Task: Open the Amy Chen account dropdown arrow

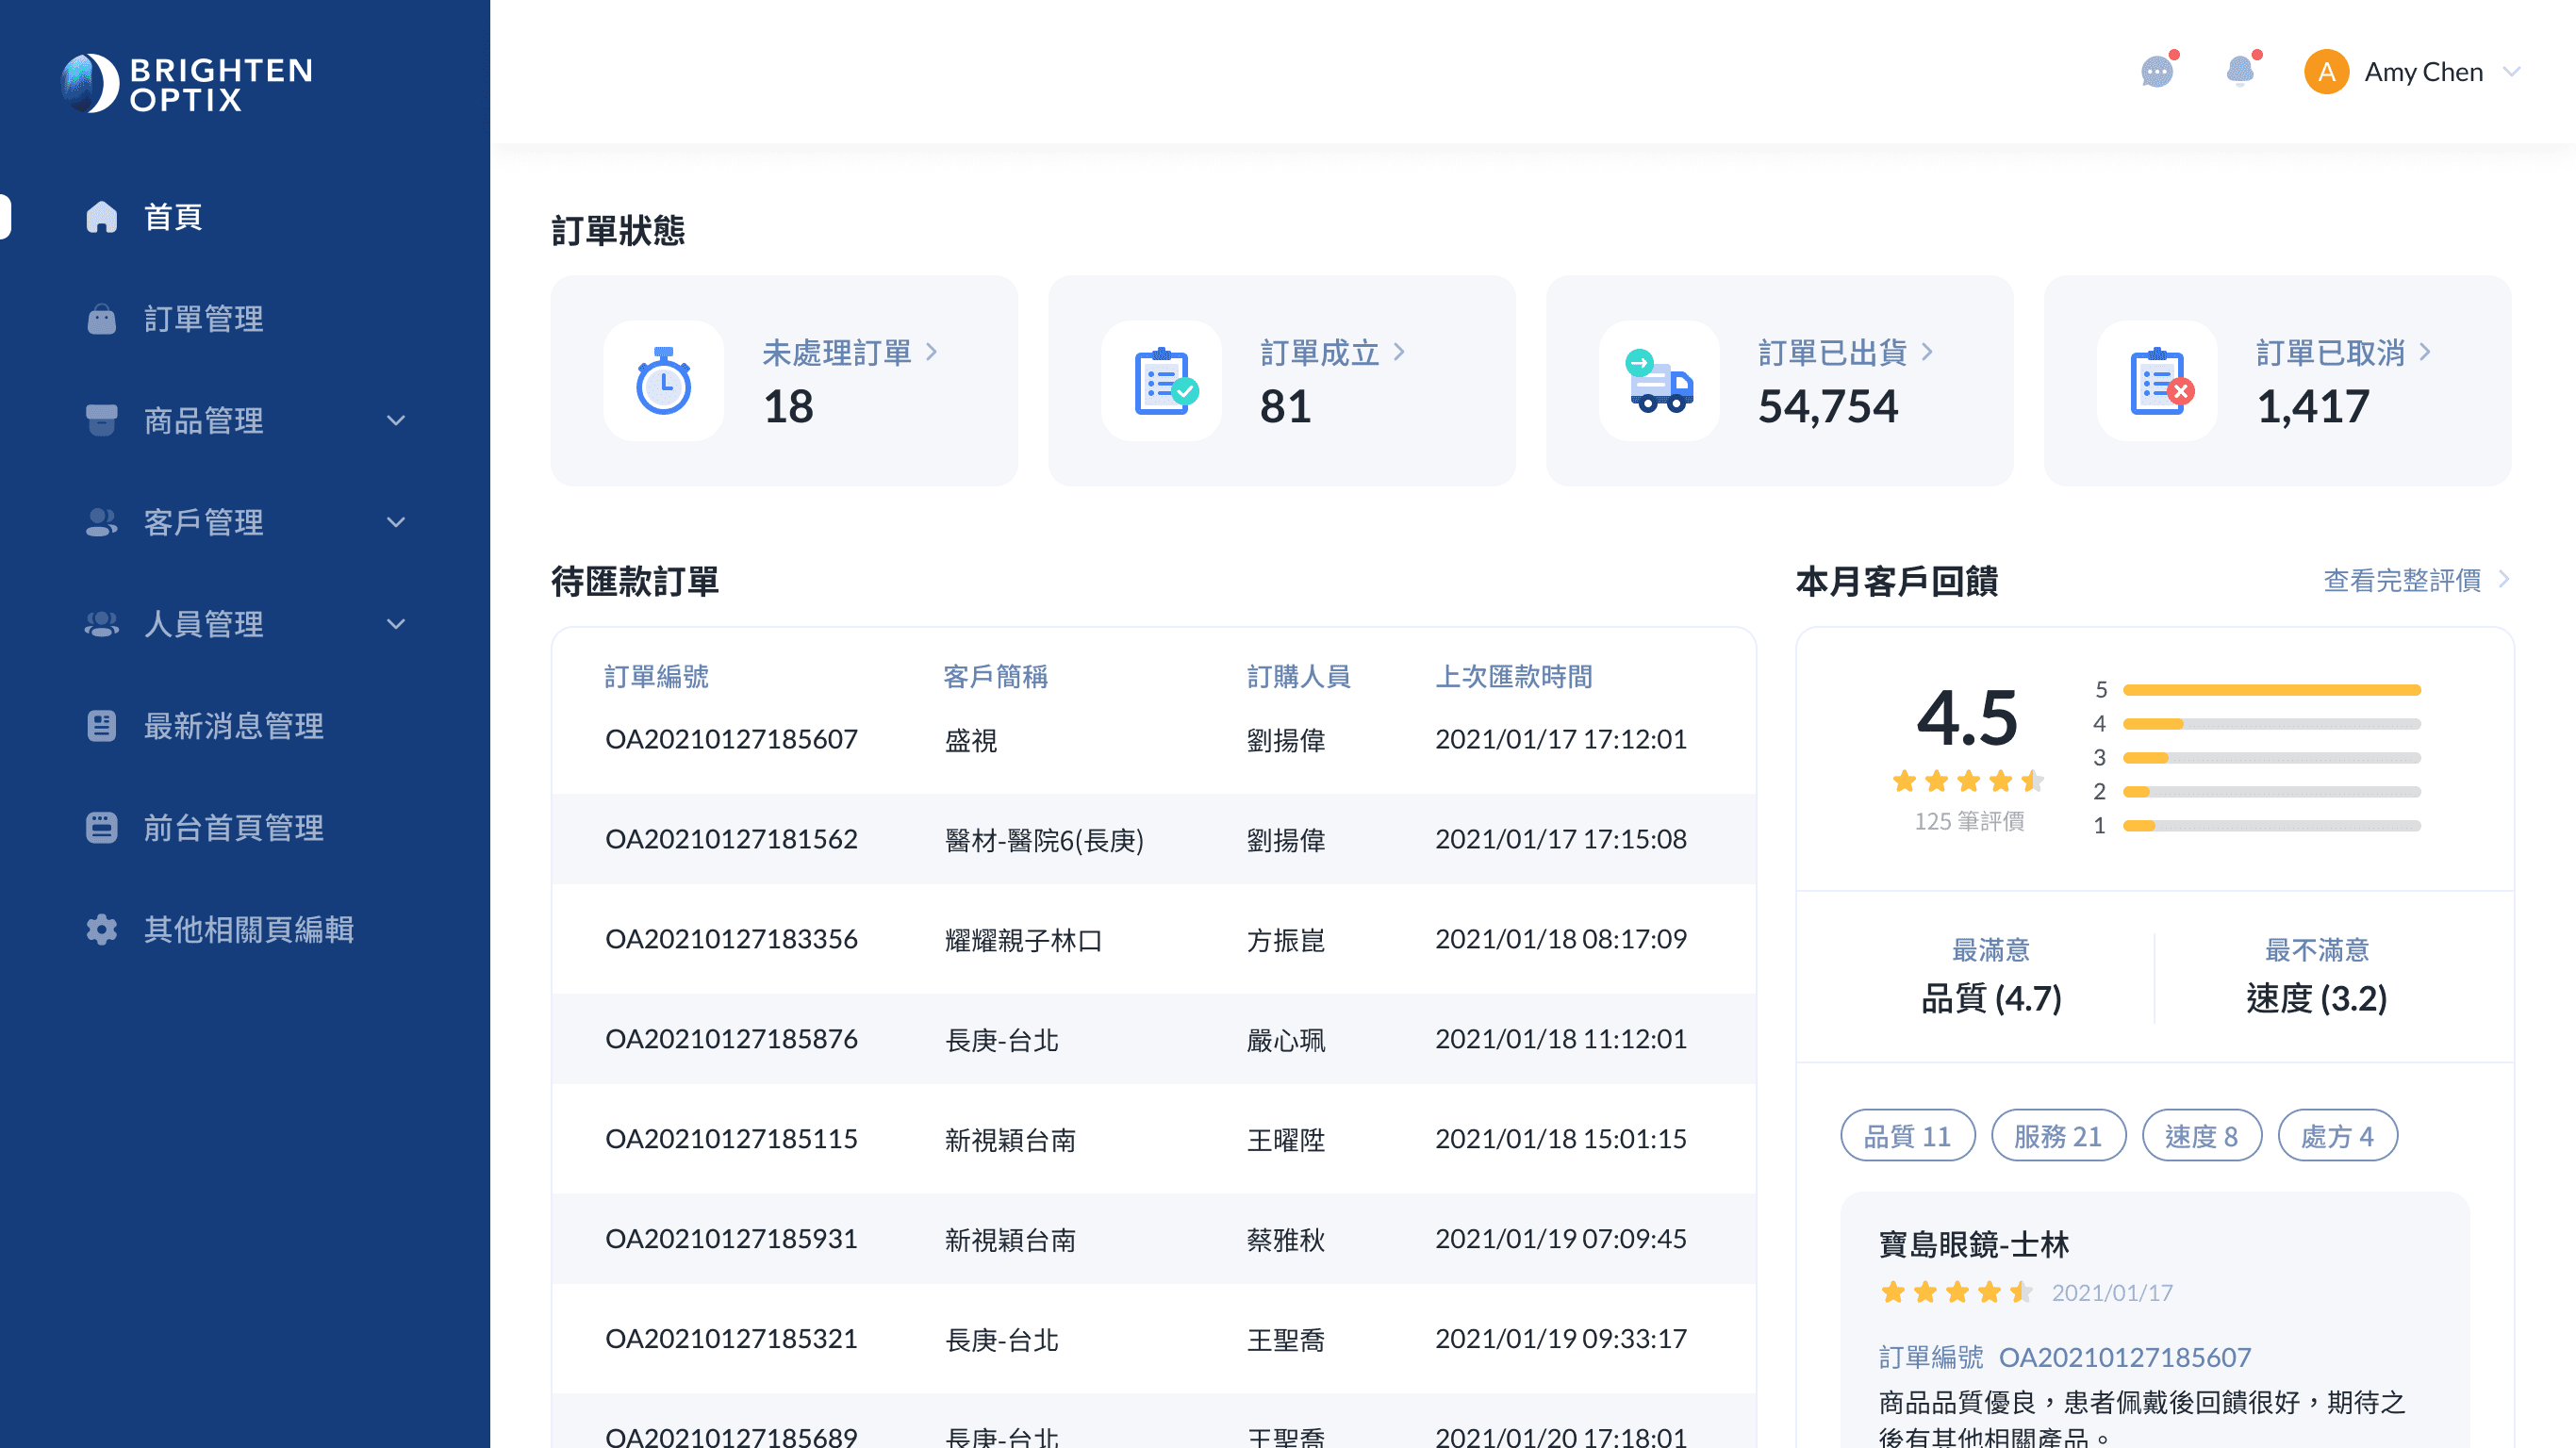Action: (x=2510, y=72)
